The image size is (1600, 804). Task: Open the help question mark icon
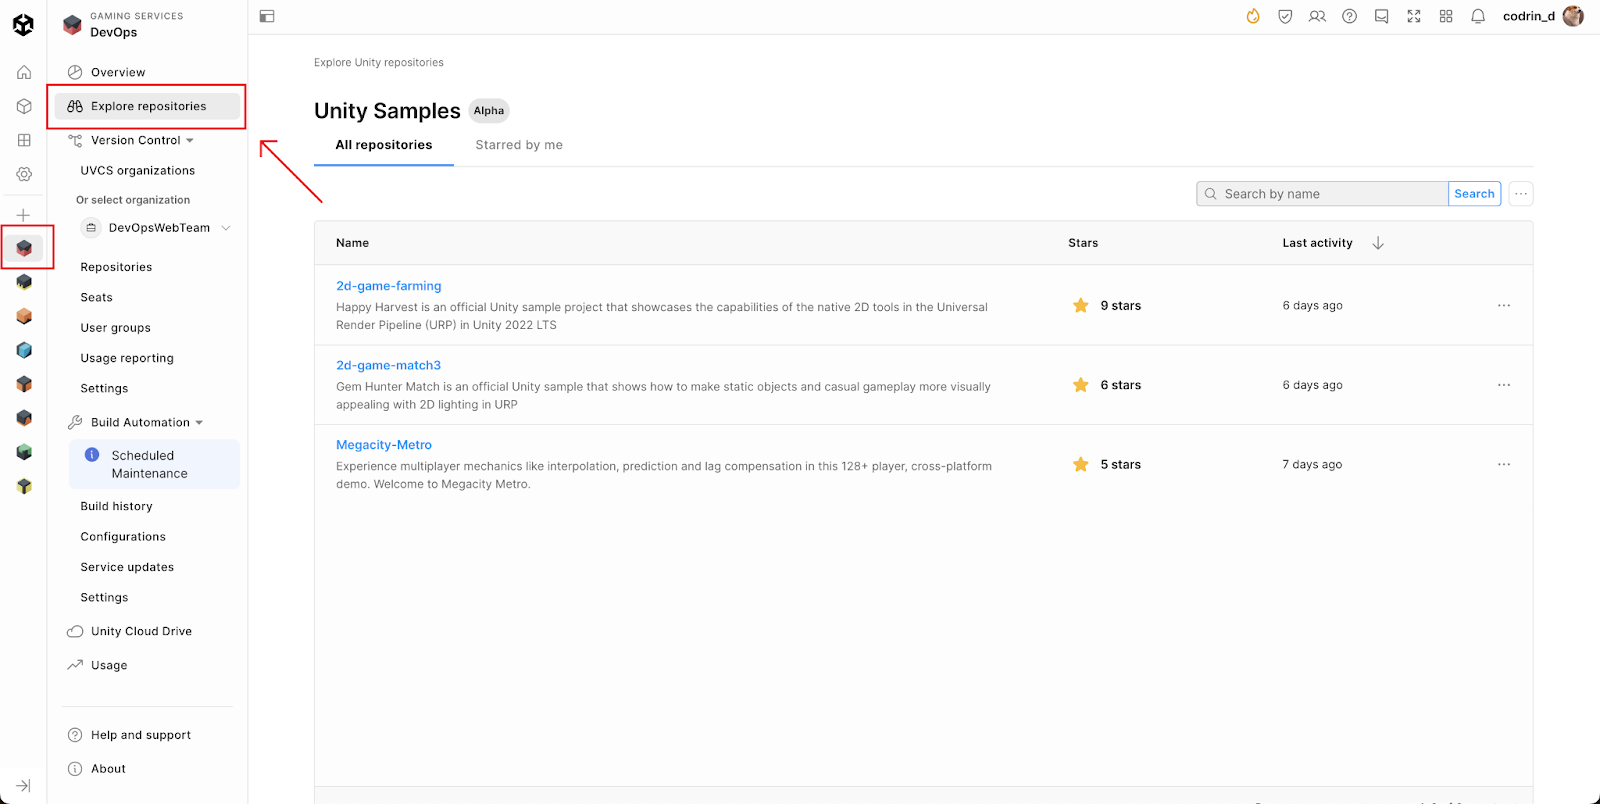pos(1349,16)
